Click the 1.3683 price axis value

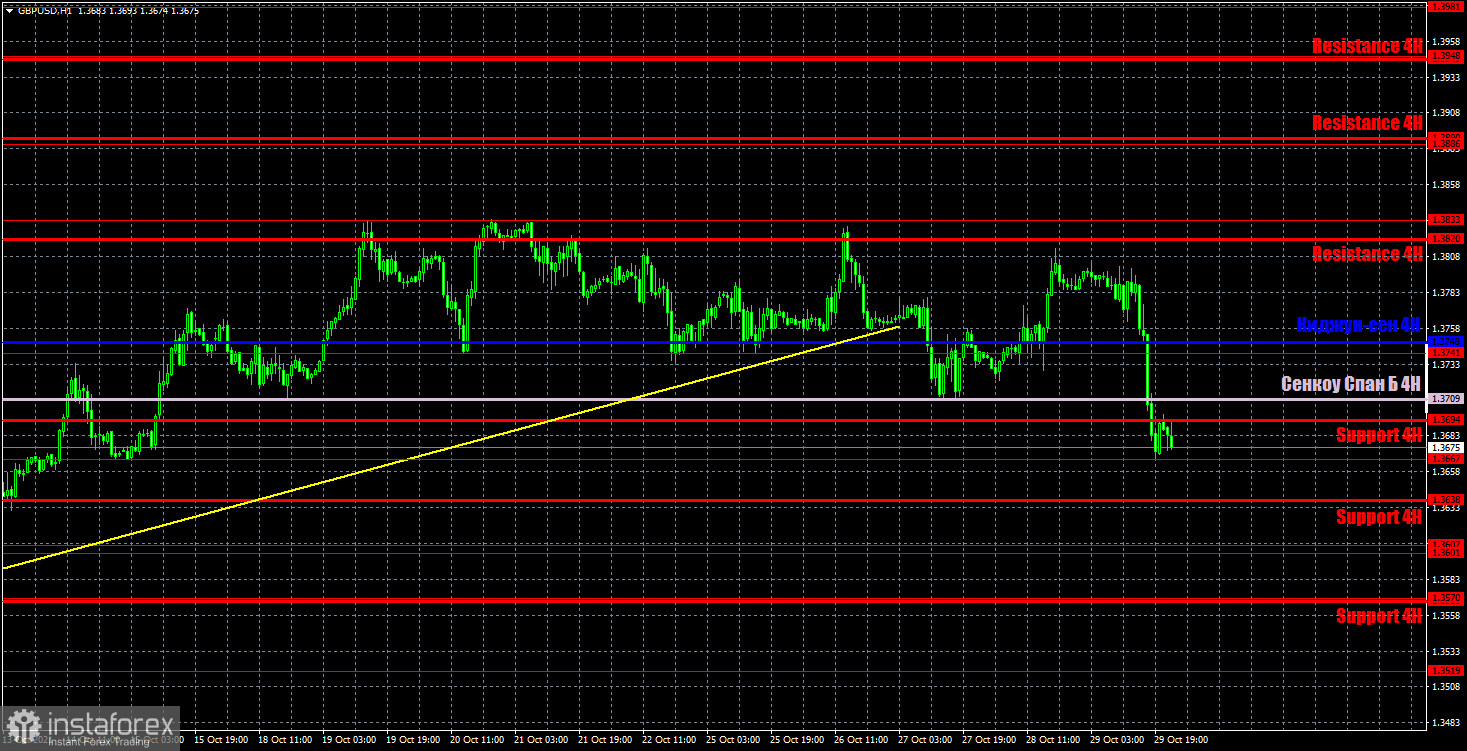point(1447,436)
